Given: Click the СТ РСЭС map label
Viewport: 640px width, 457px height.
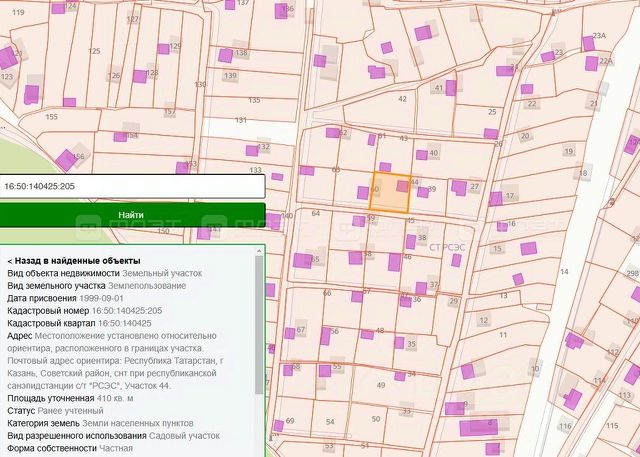Looking at the screenshot, I should (x=447, y=247).
